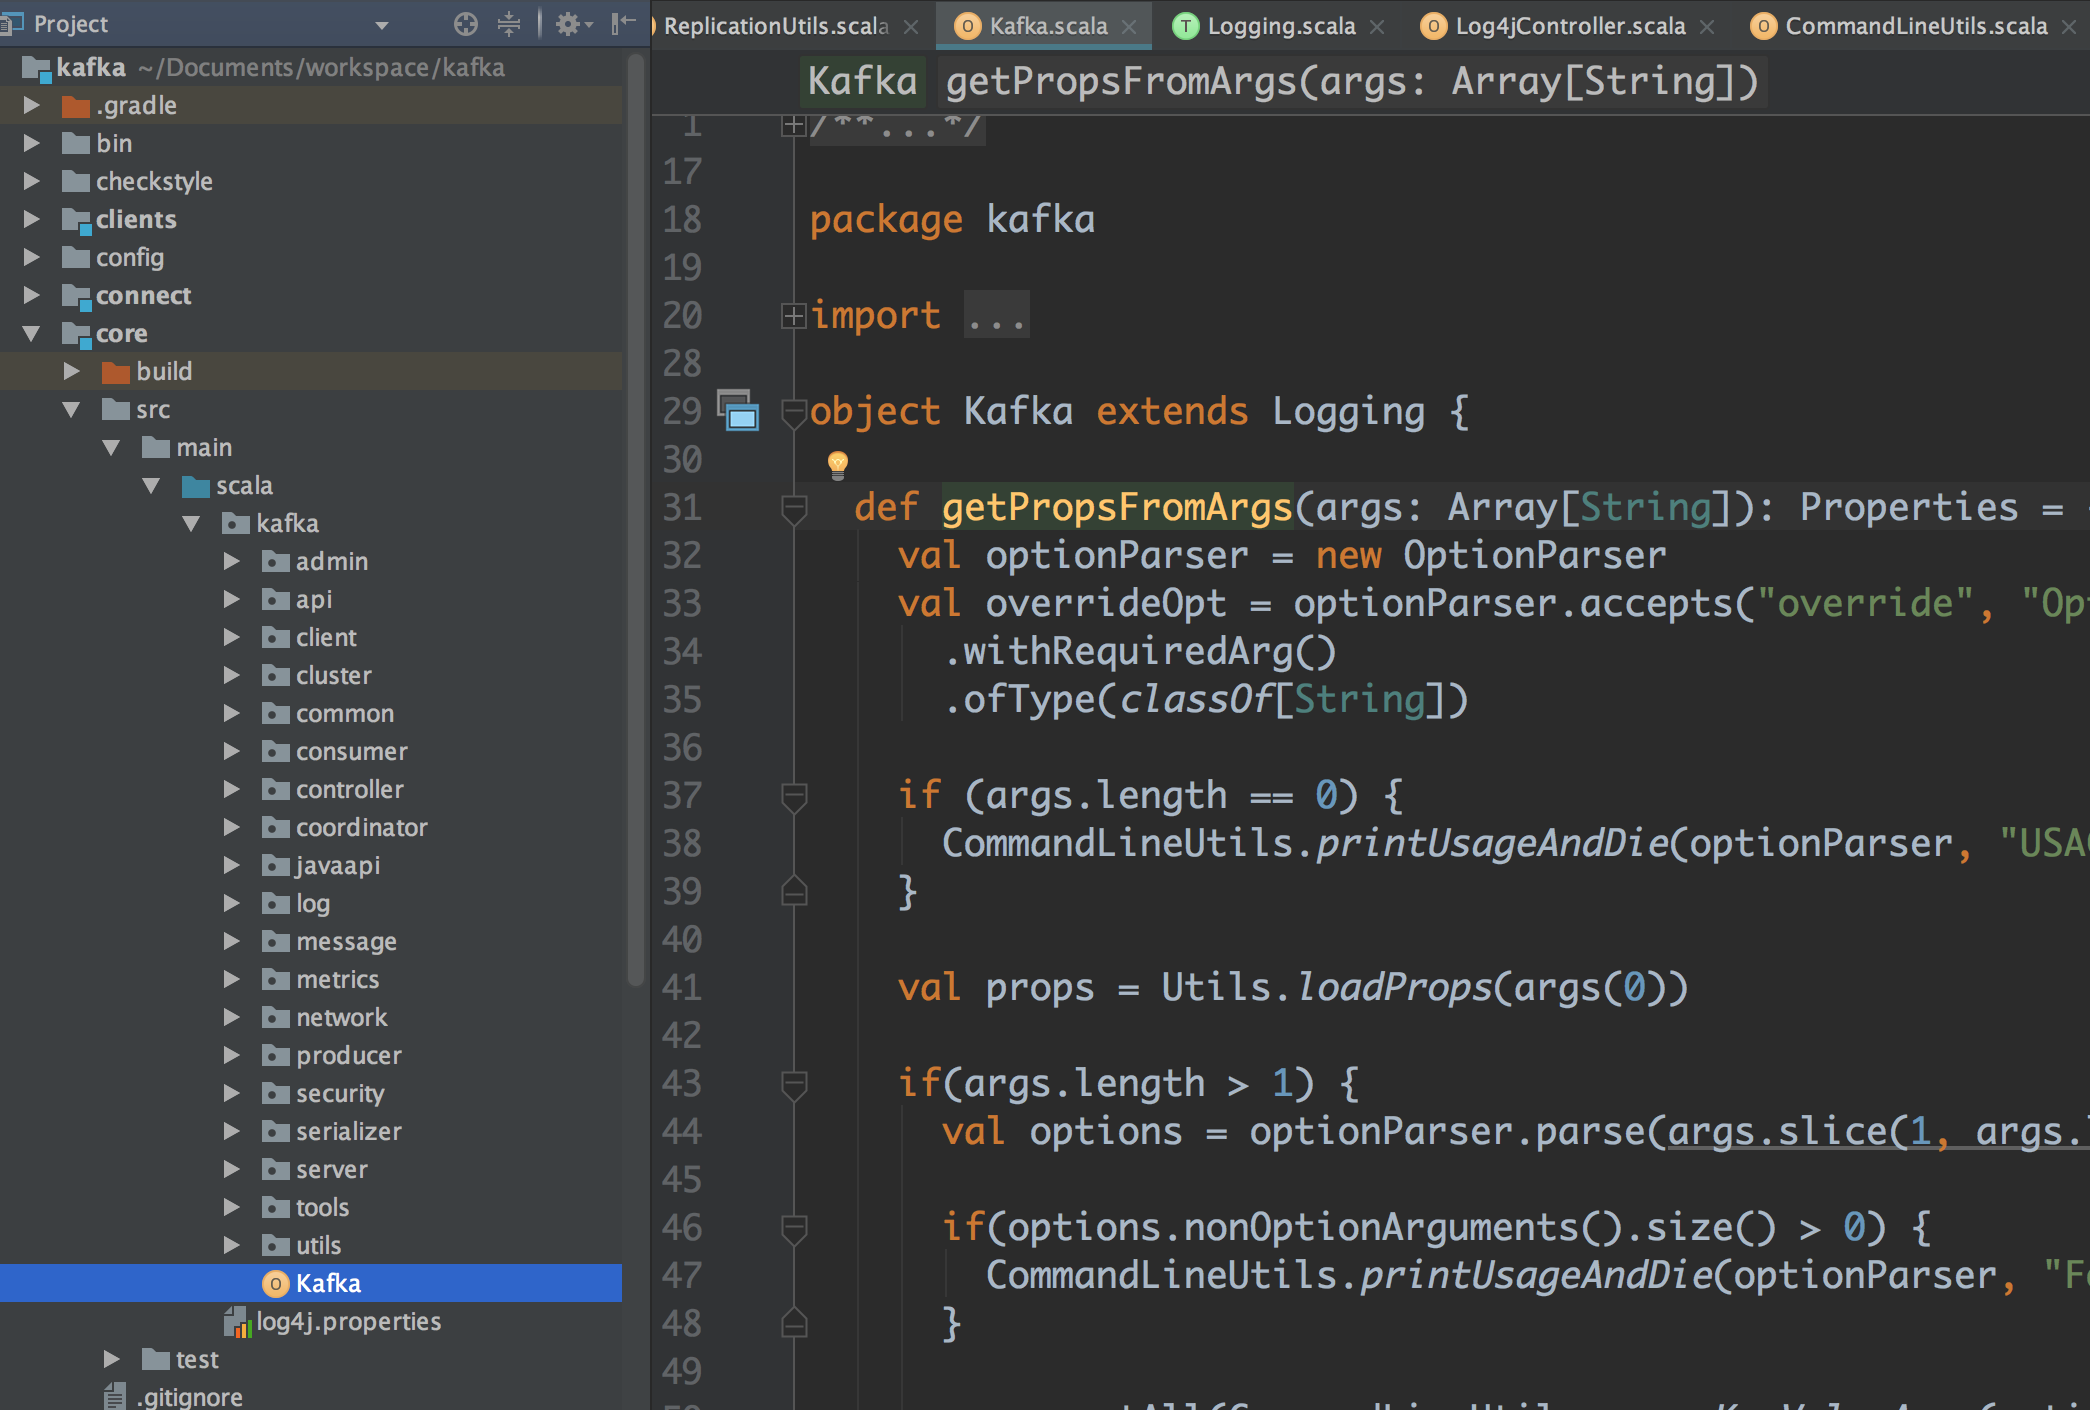Select the coordinator package
This screenshot has height=1410, width=2090.
click(x=311, y=827)
